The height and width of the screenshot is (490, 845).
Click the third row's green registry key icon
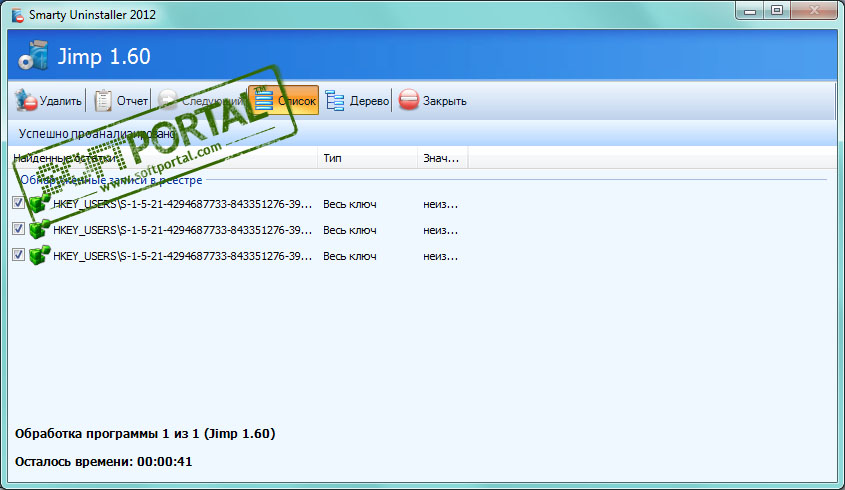pos(39,255)
